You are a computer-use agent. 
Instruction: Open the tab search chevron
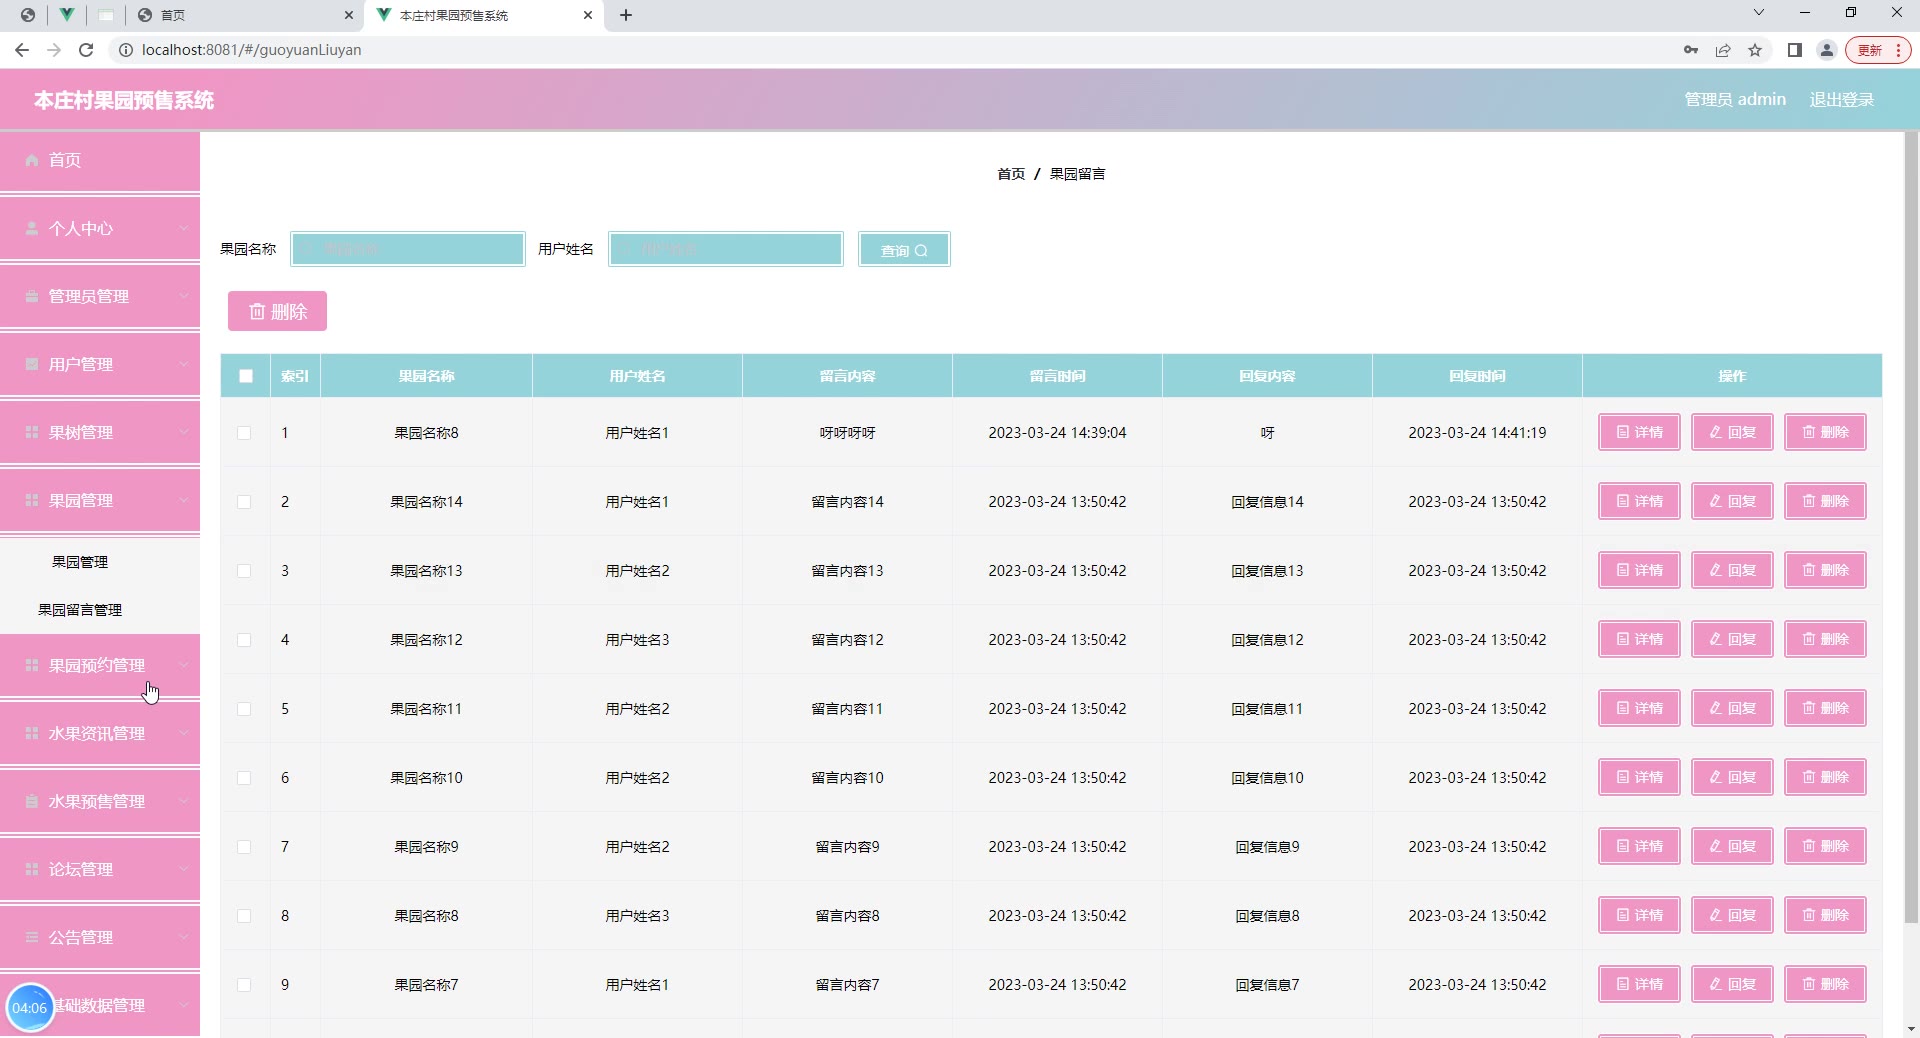(1759, 13)
